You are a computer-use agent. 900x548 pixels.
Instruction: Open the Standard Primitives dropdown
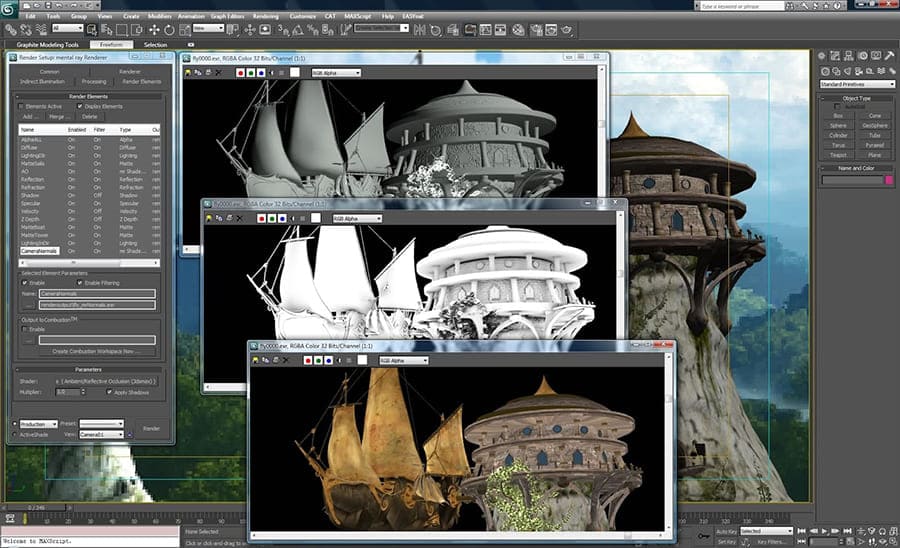(855, 84)
